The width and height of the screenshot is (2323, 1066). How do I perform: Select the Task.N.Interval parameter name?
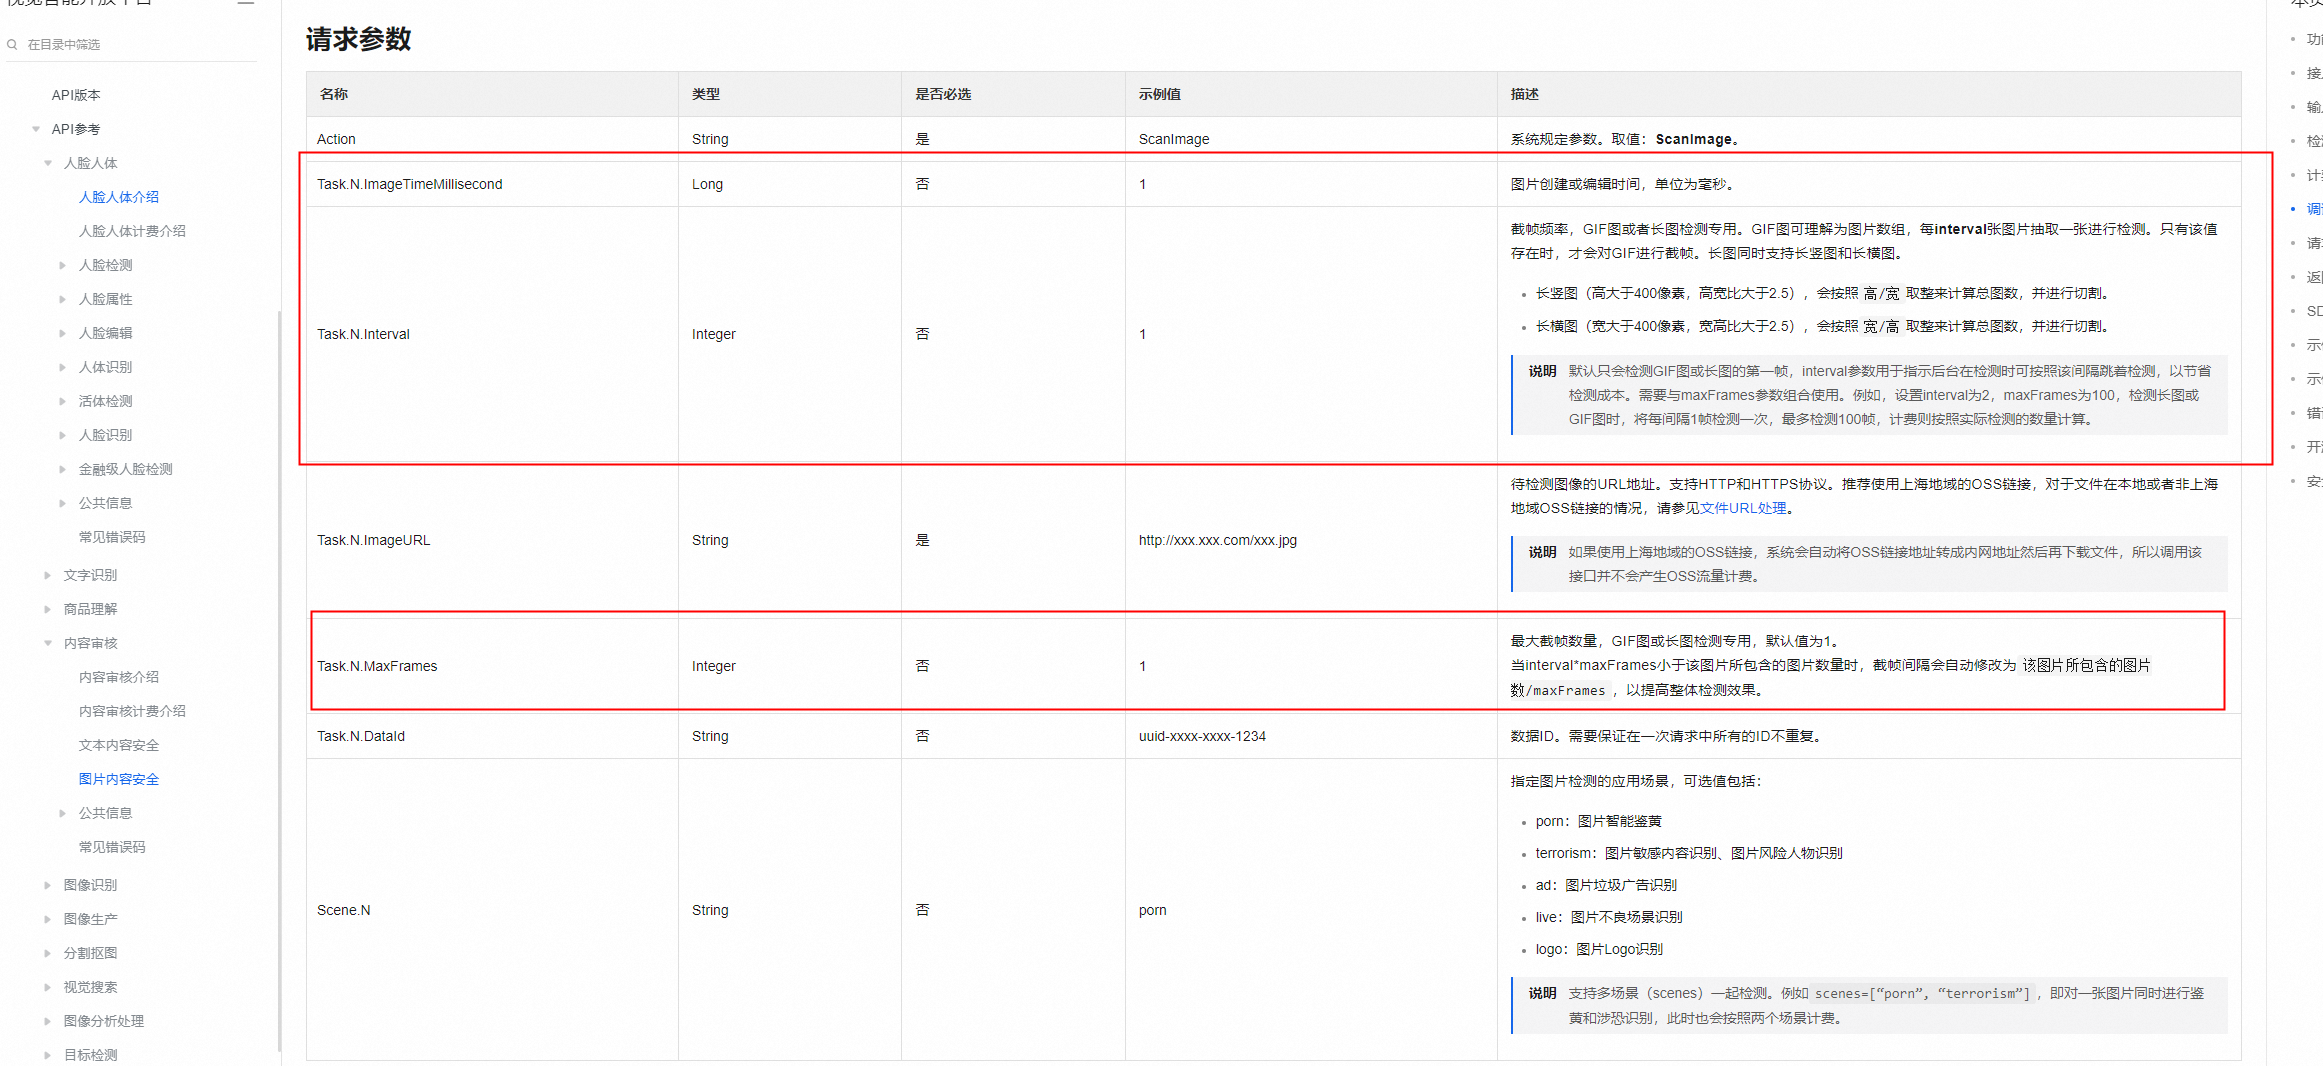pyautogui.click(x=363, y=334)
